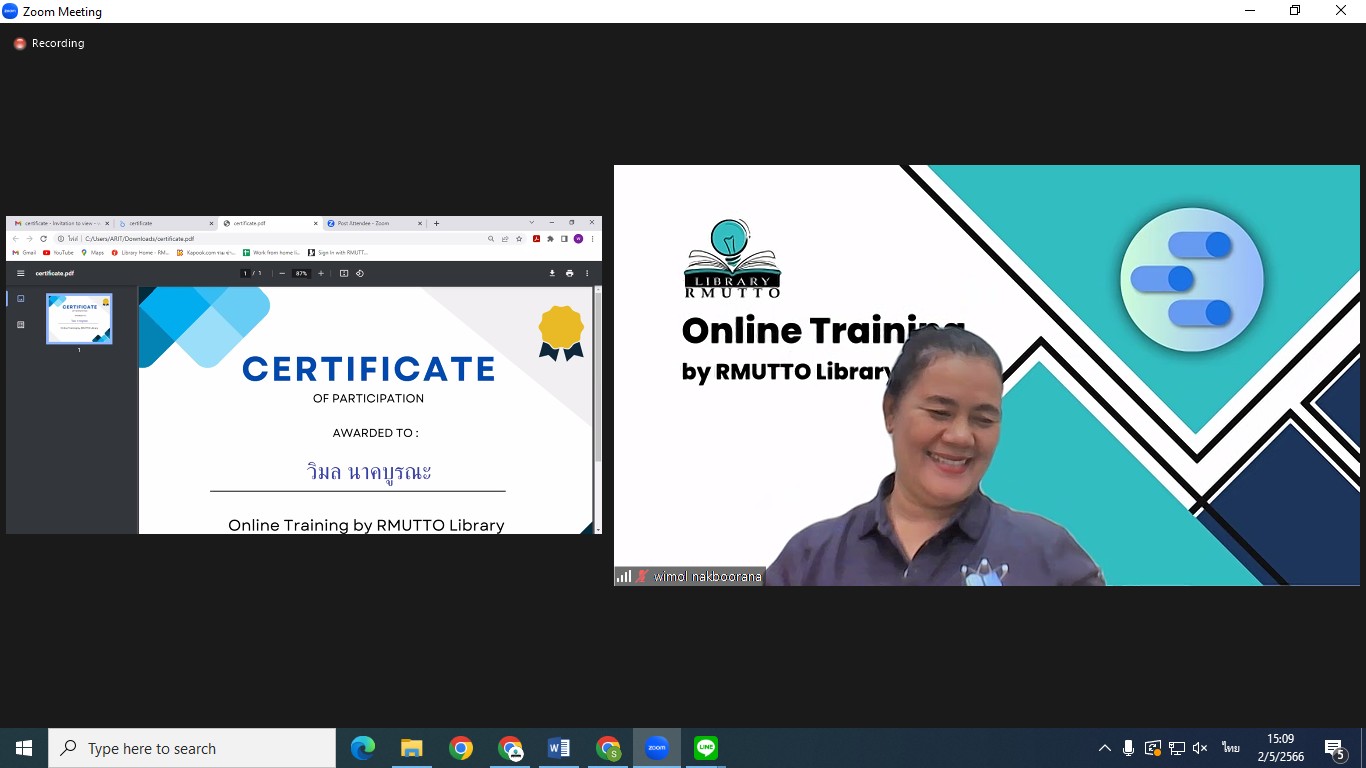Close the Post Attendee - Zoom tab

click(x=420, y=223)
